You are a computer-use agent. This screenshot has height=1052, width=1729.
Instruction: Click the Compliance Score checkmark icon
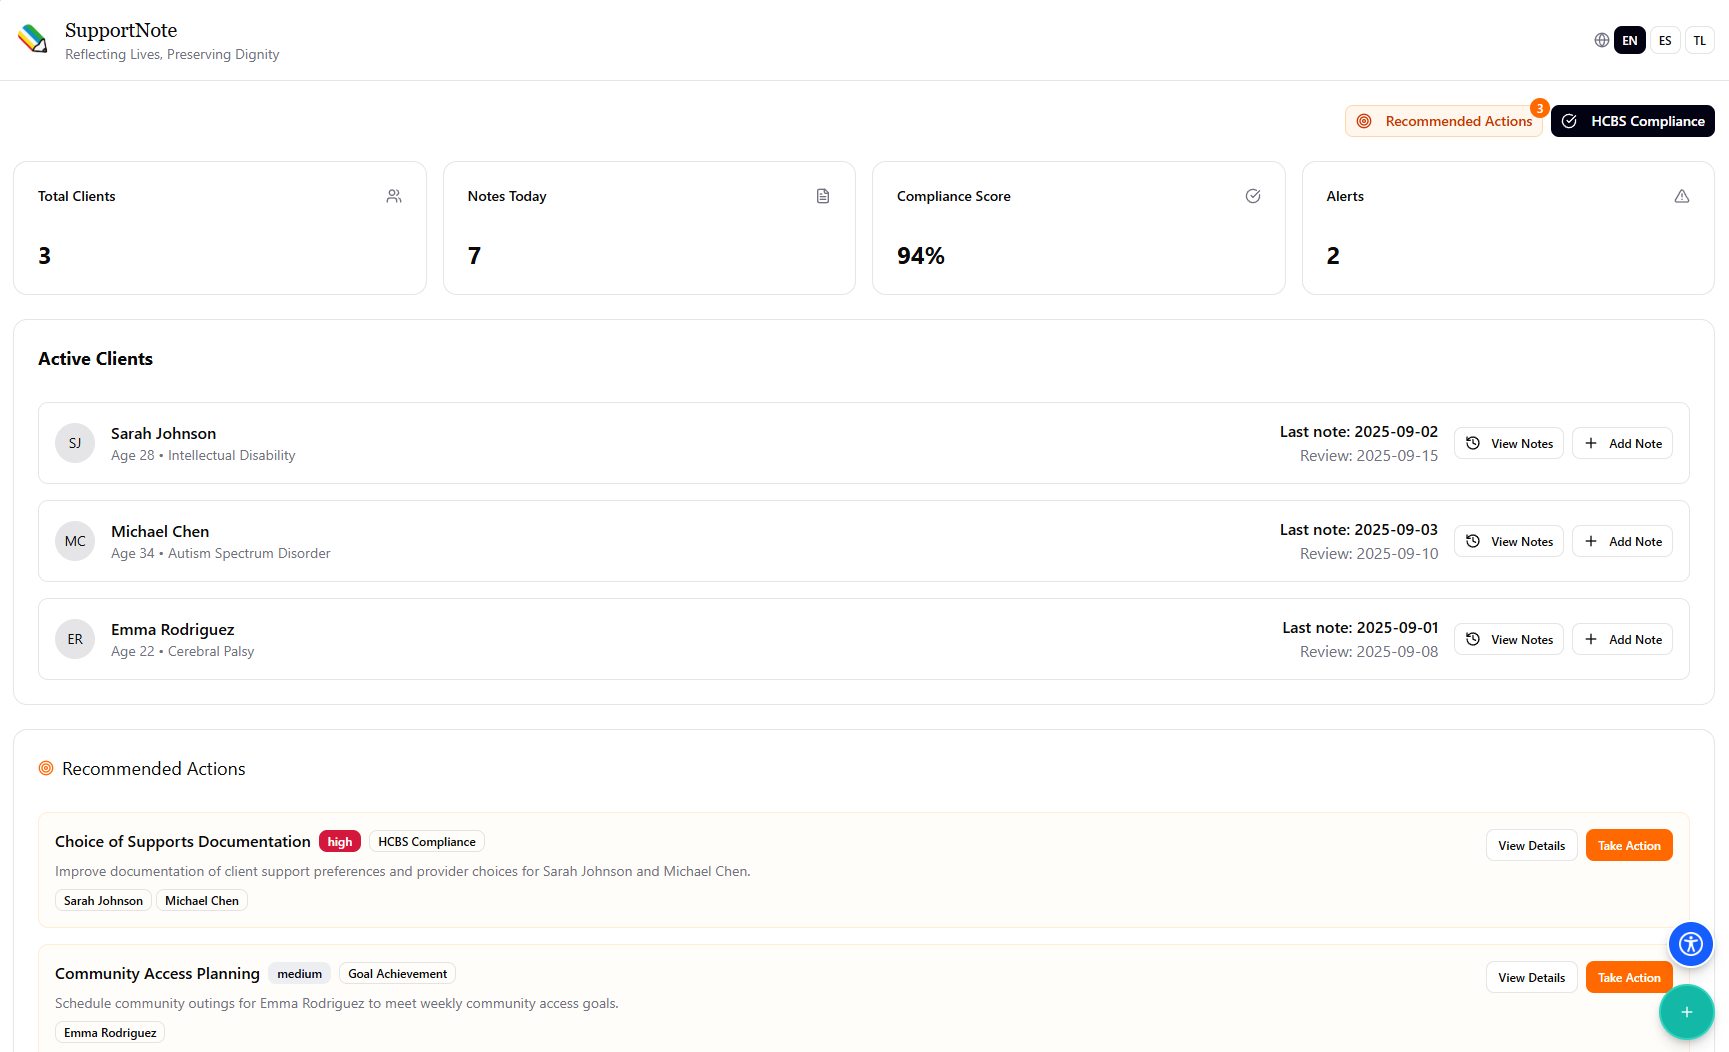1253,196
